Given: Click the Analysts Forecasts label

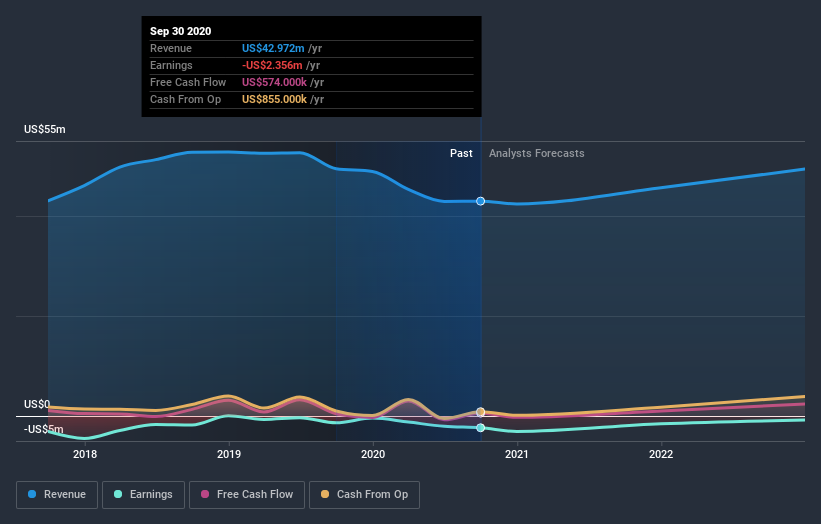Looking at the screenshot, I should 537,153.
